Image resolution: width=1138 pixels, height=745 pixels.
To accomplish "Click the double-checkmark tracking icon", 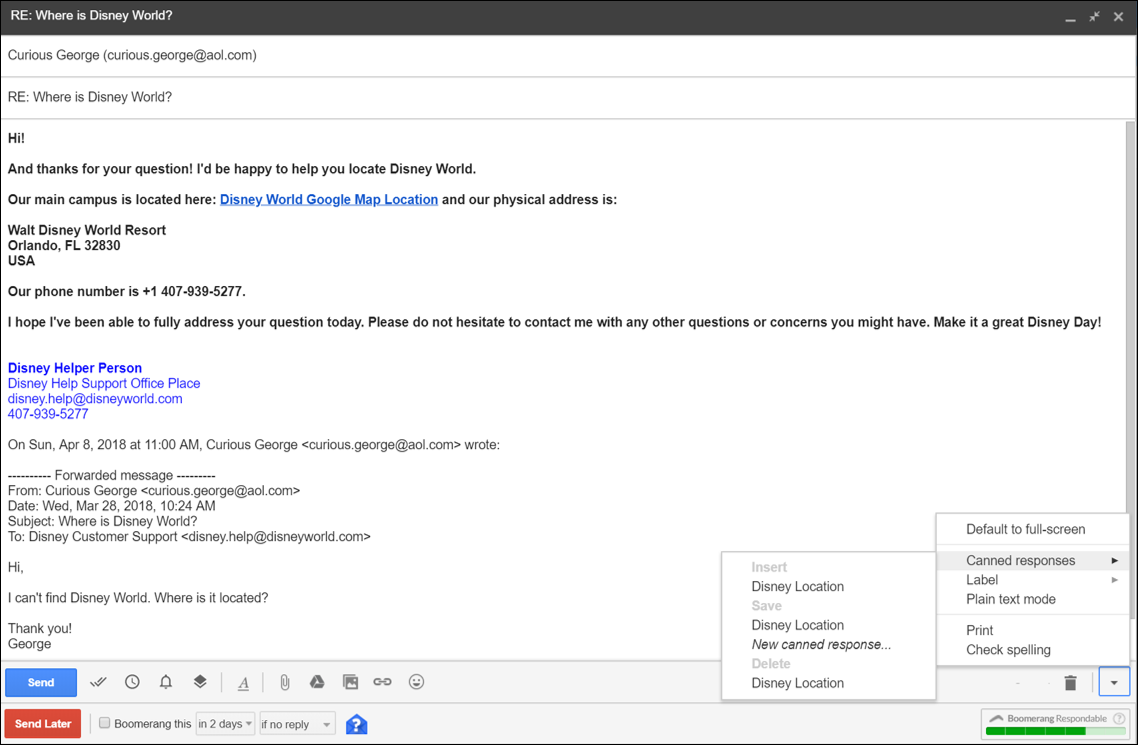I will 98,682.
